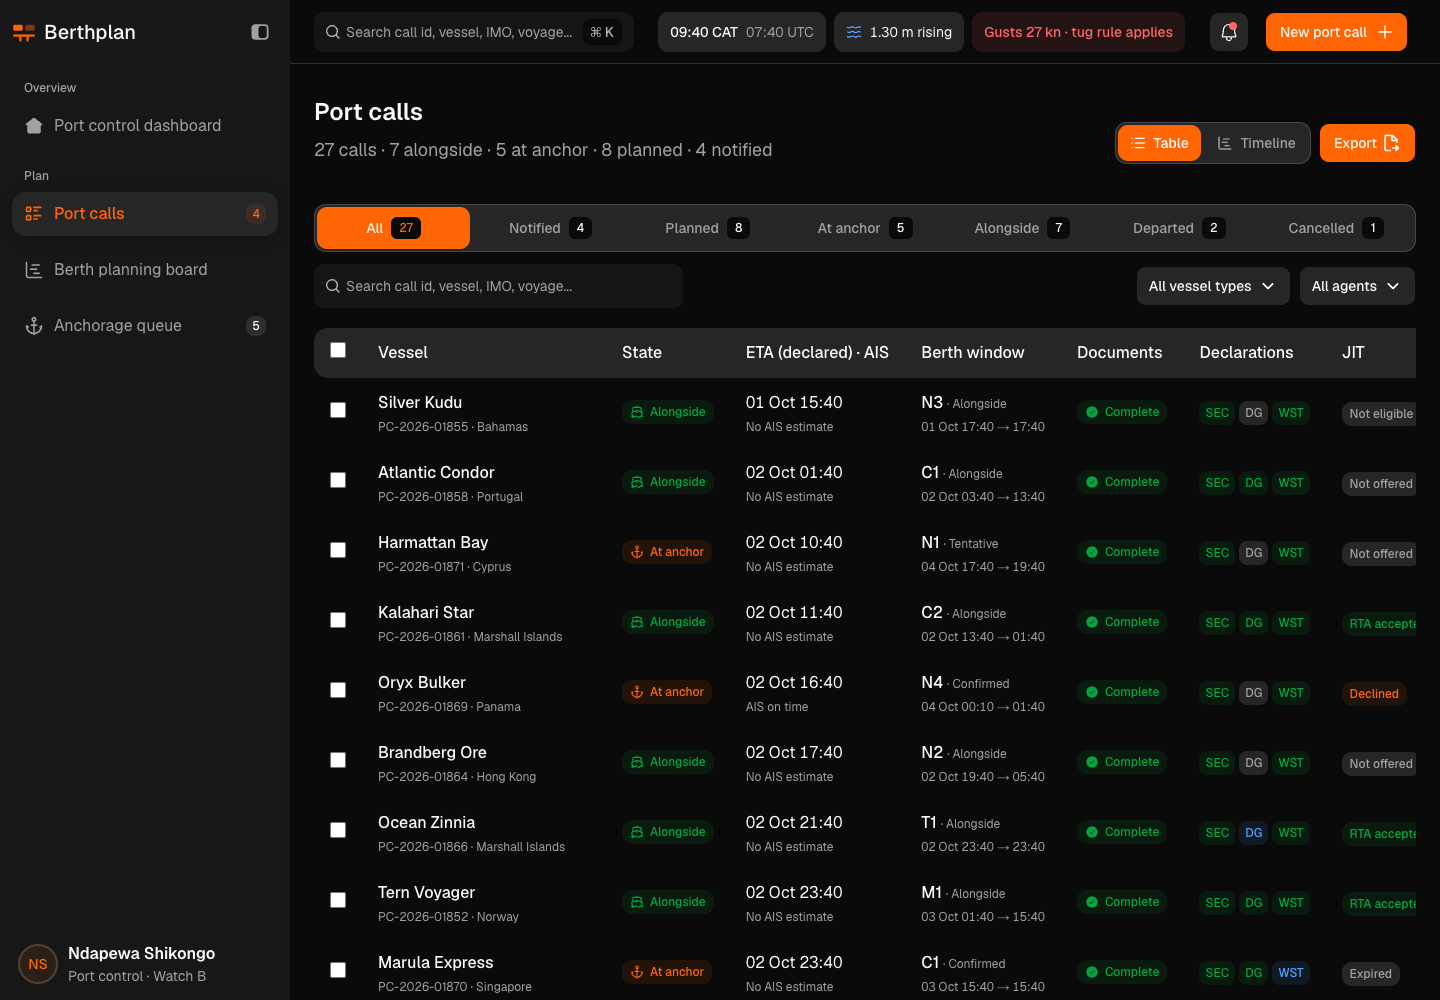Toggle the select-all header checkbox
The width and height of the screenshot is (1440, 1000).
[338, 350]
